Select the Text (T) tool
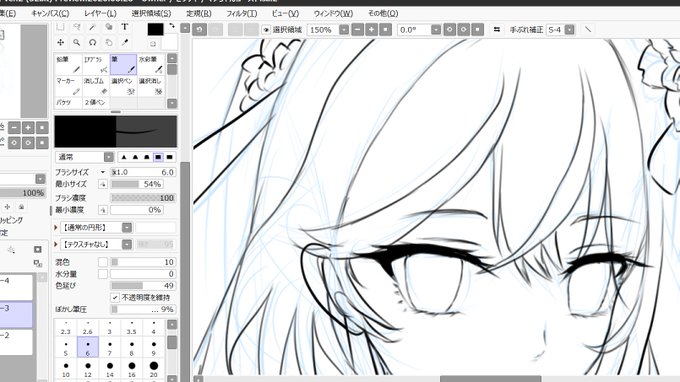Image resolution: width=680 pixels, height=382 pixels. tap(125, 27)
